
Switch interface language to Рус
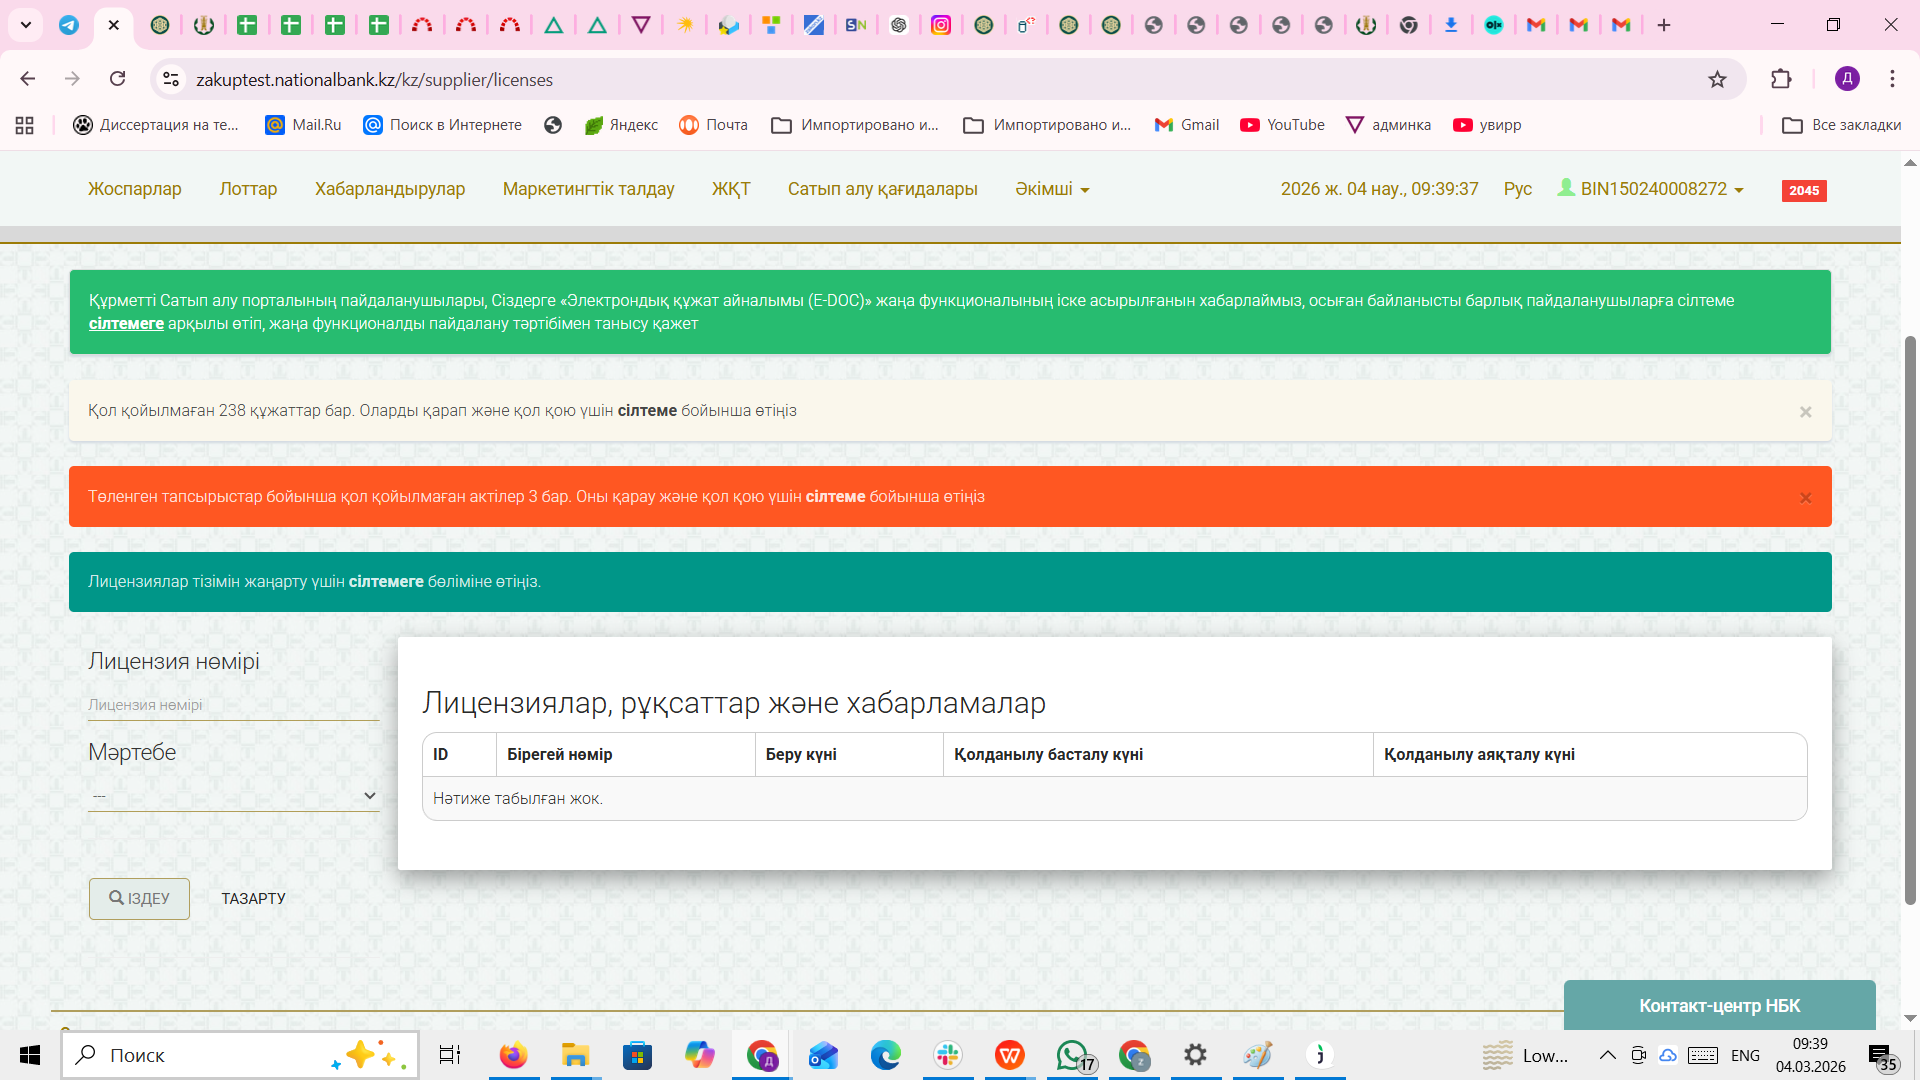(1517, 189)
